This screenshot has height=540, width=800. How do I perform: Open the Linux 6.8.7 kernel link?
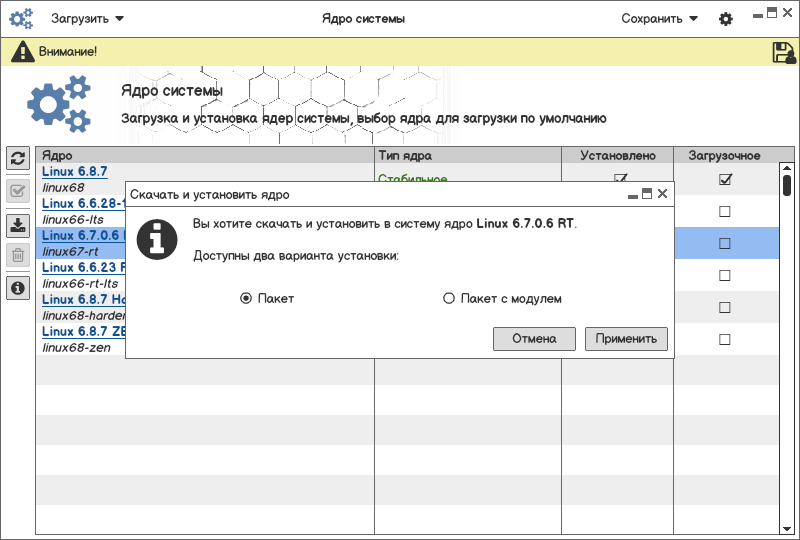coord(74,172)
